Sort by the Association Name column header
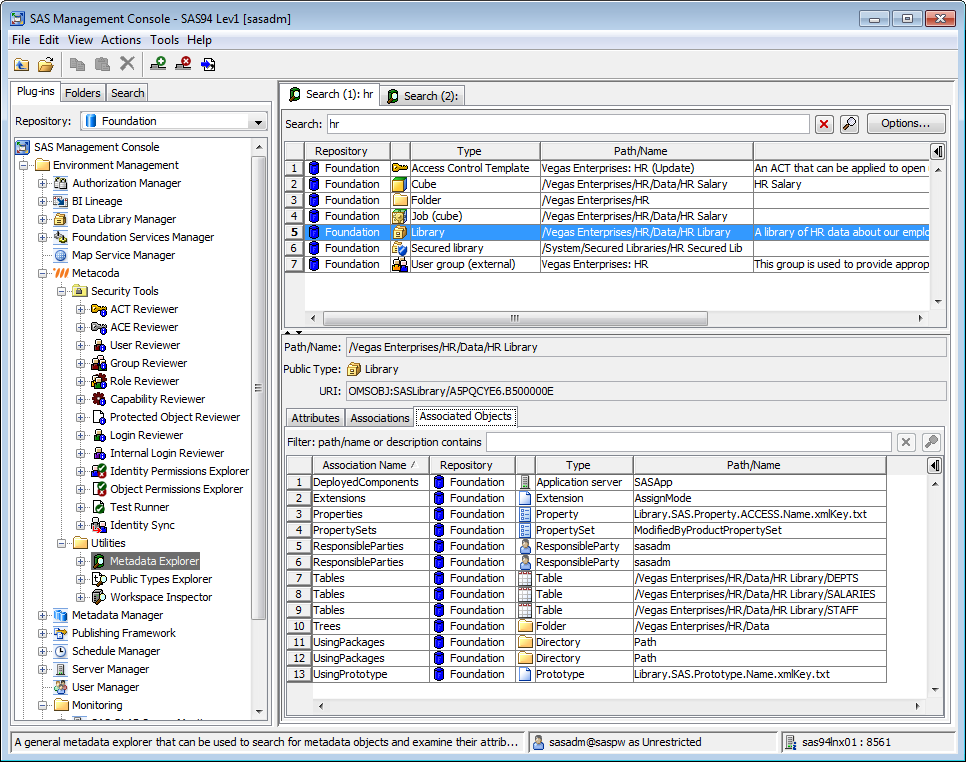Viewport: 966px width, 762px height. (x=370, y=465)
